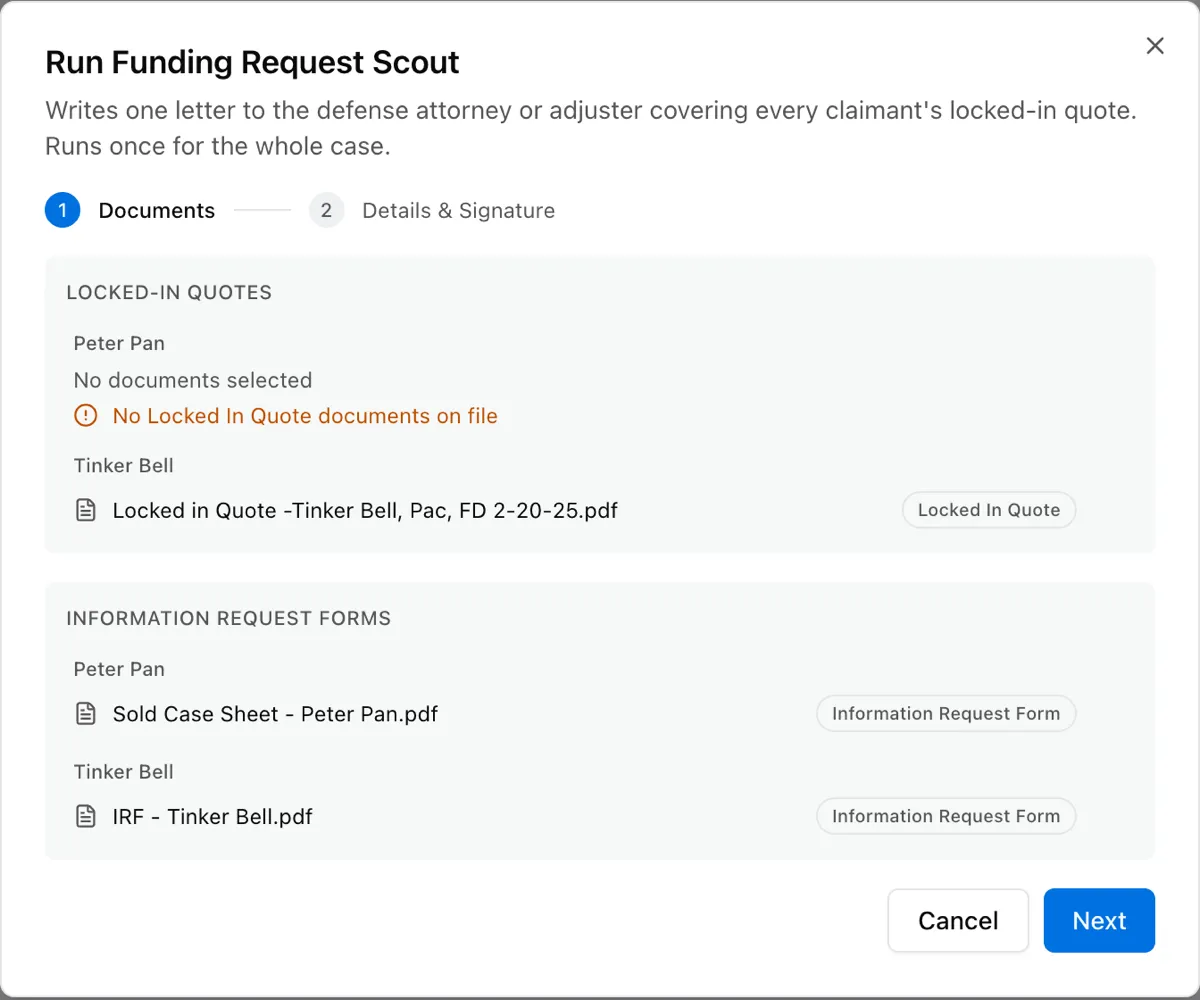
Task: Click the Documents step label
Action: click(157, 211)
